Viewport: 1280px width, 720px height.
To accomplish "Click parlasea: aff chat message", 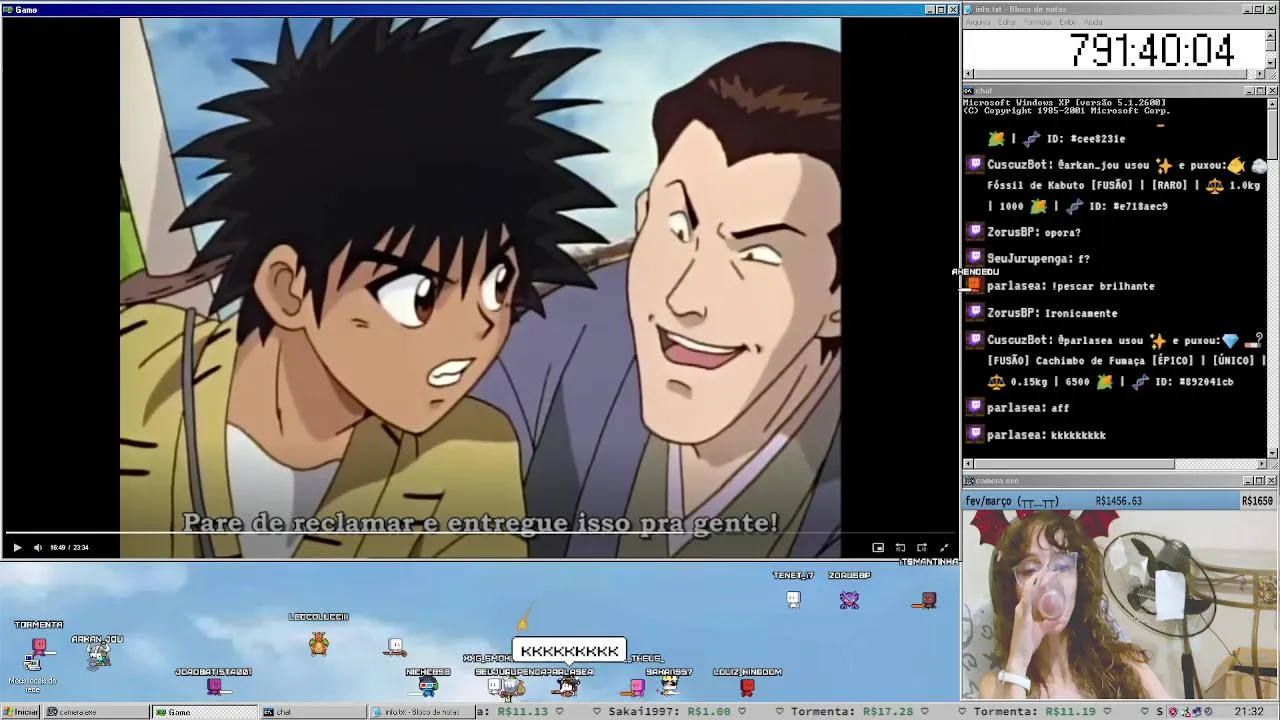I will coord(1028,408).
